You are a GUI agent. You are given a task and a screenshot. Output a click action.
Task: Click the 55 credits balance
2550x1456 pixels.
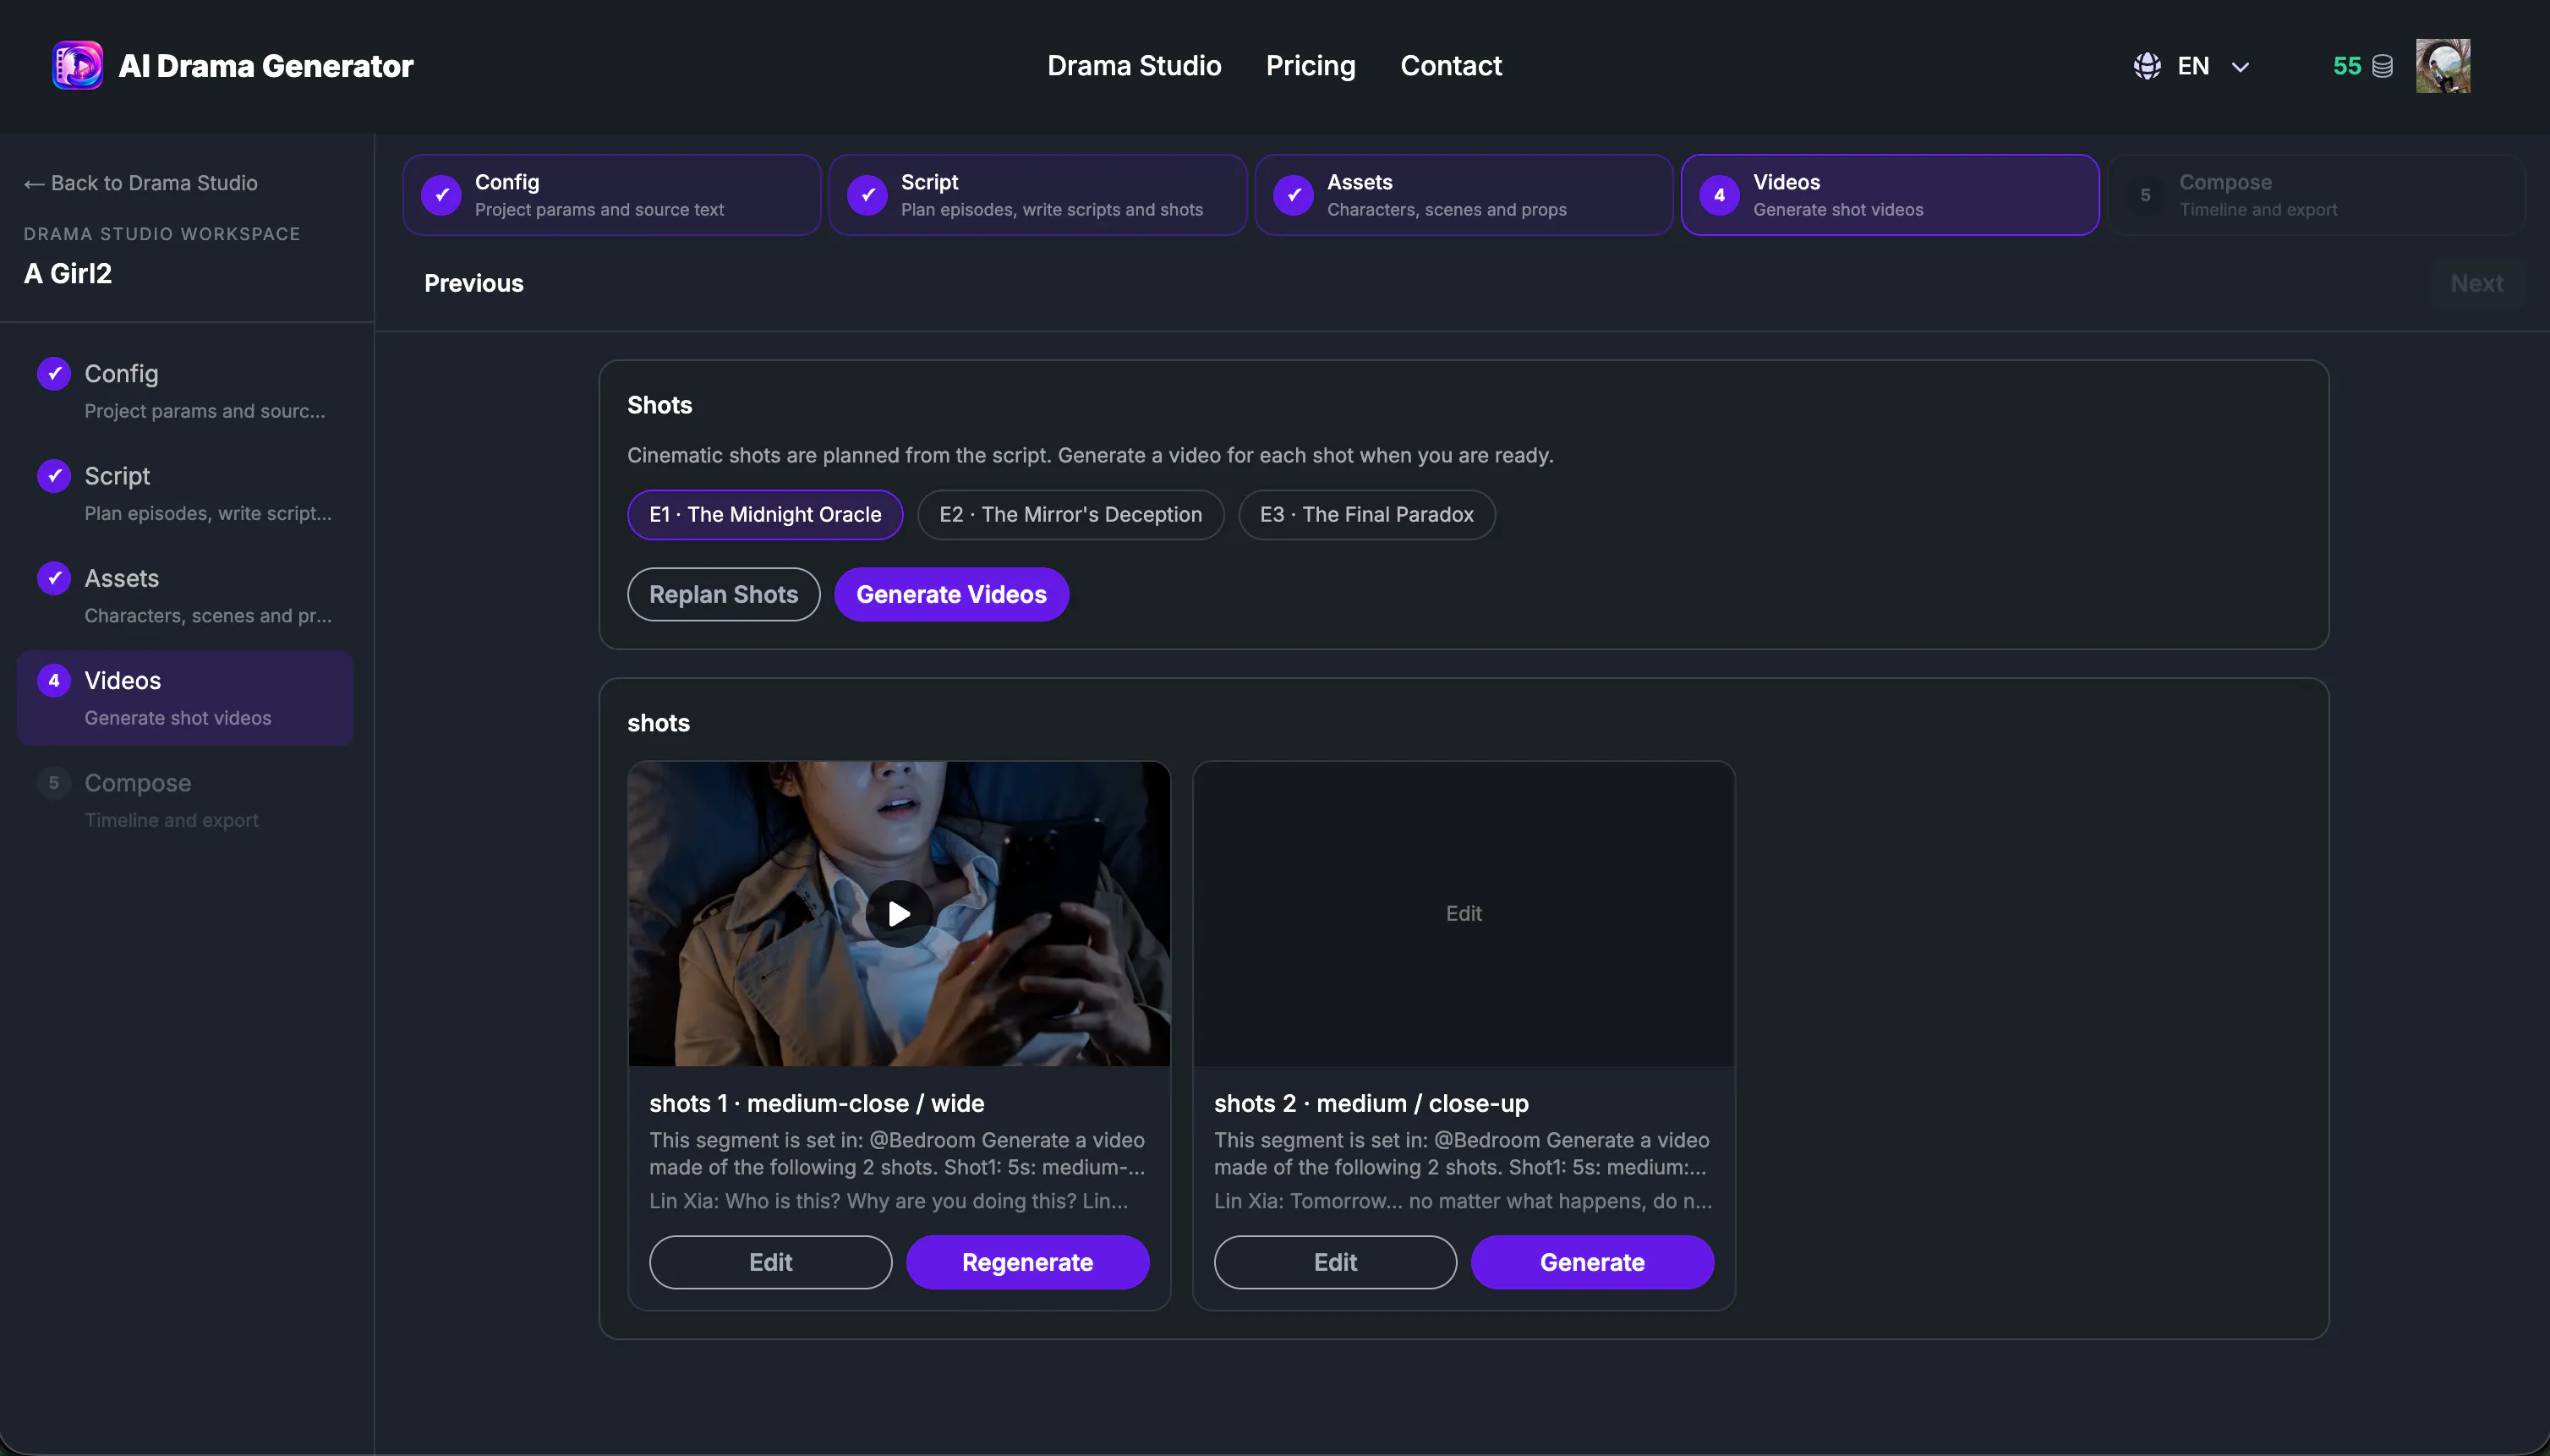click(2346, 66)
